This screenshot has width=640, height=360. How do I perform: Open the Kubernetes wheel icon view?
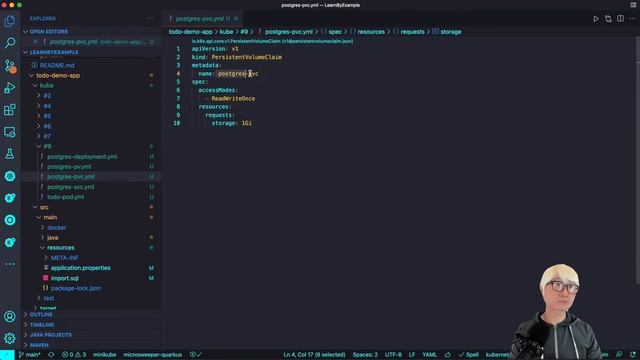[10, 176]
